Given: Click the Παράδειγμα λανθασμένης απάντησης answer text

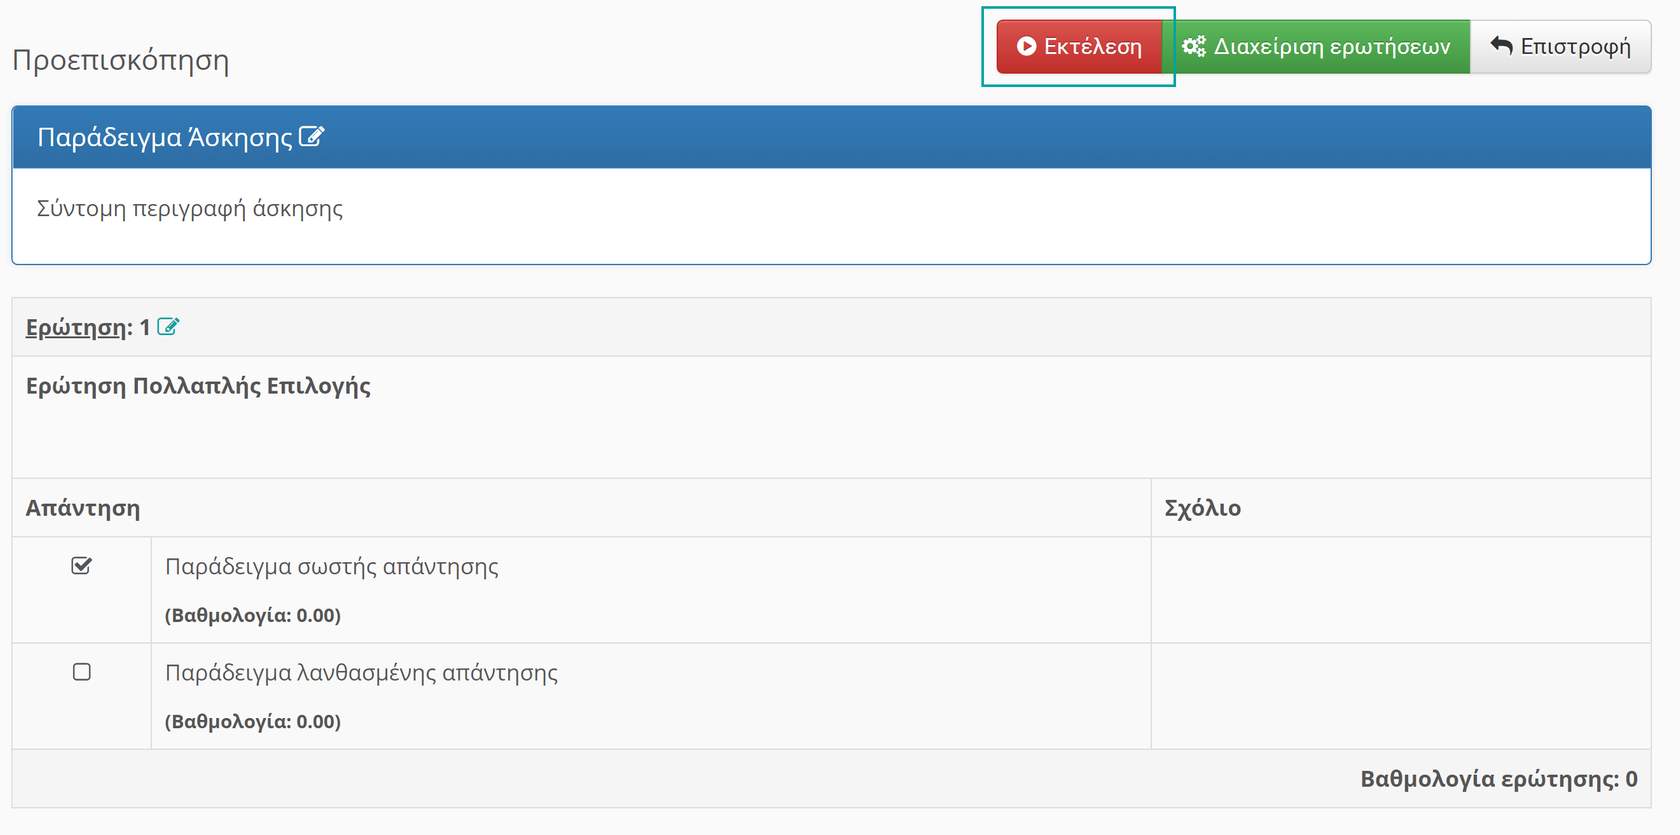Looking at the screenshot, I should [x=361, y=673].
